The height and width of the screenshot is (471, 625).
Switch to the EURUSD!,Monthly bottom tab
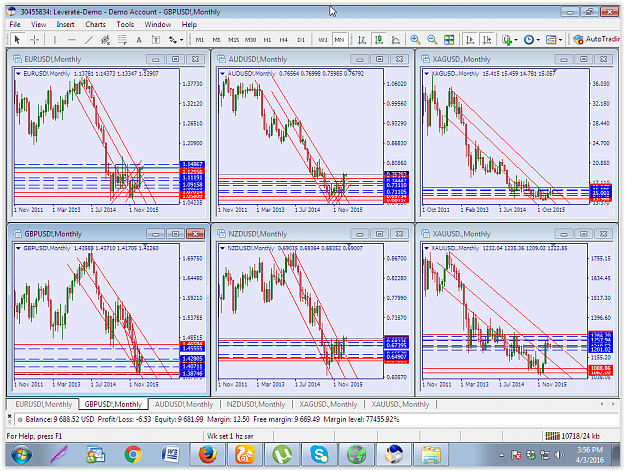point(43,404)
